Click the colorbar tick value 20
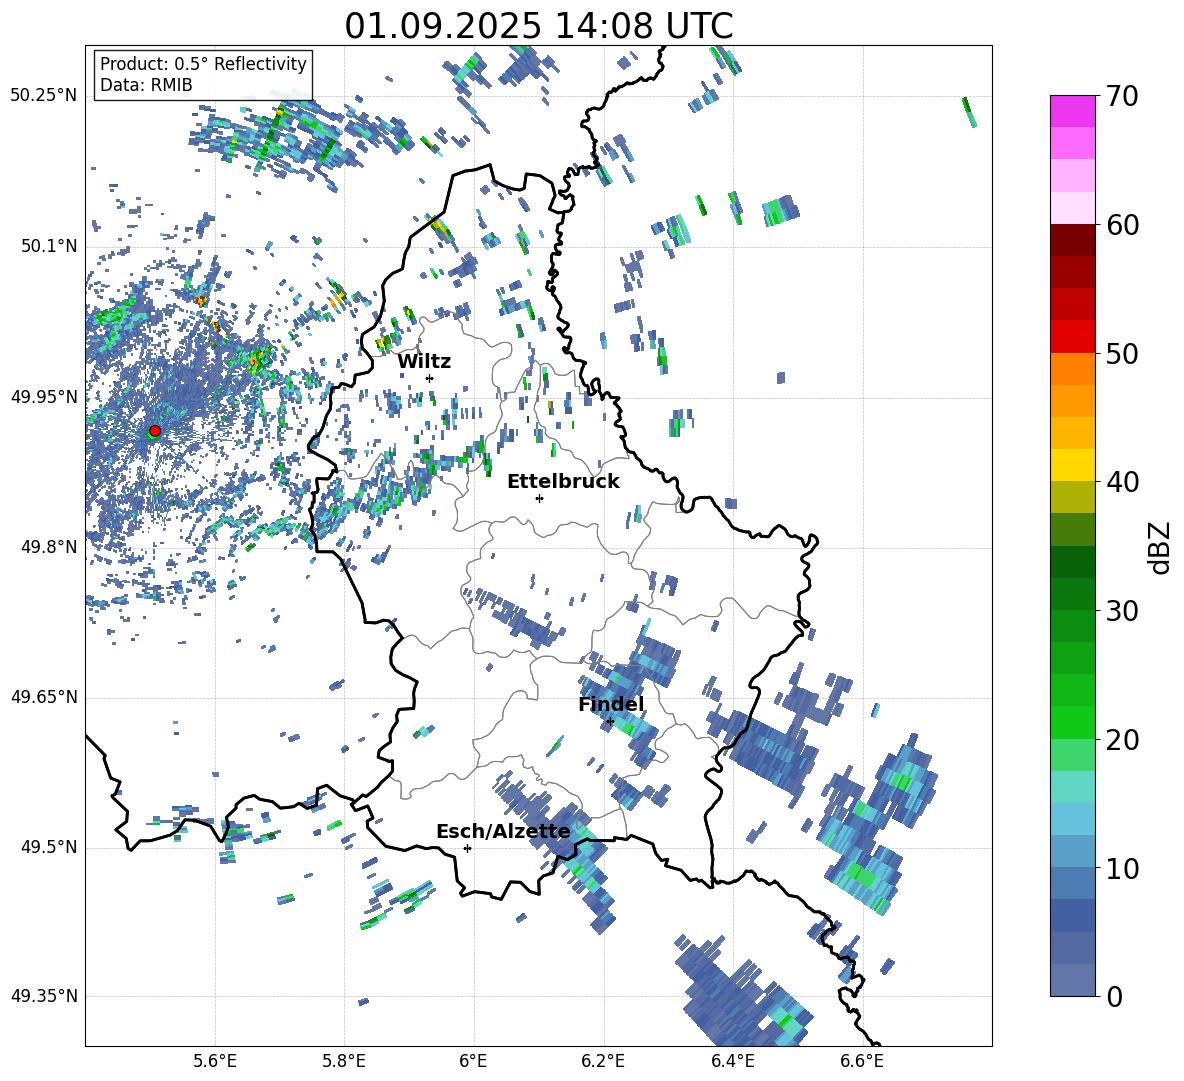The image size is (1184, 1081). (1122, 740)
